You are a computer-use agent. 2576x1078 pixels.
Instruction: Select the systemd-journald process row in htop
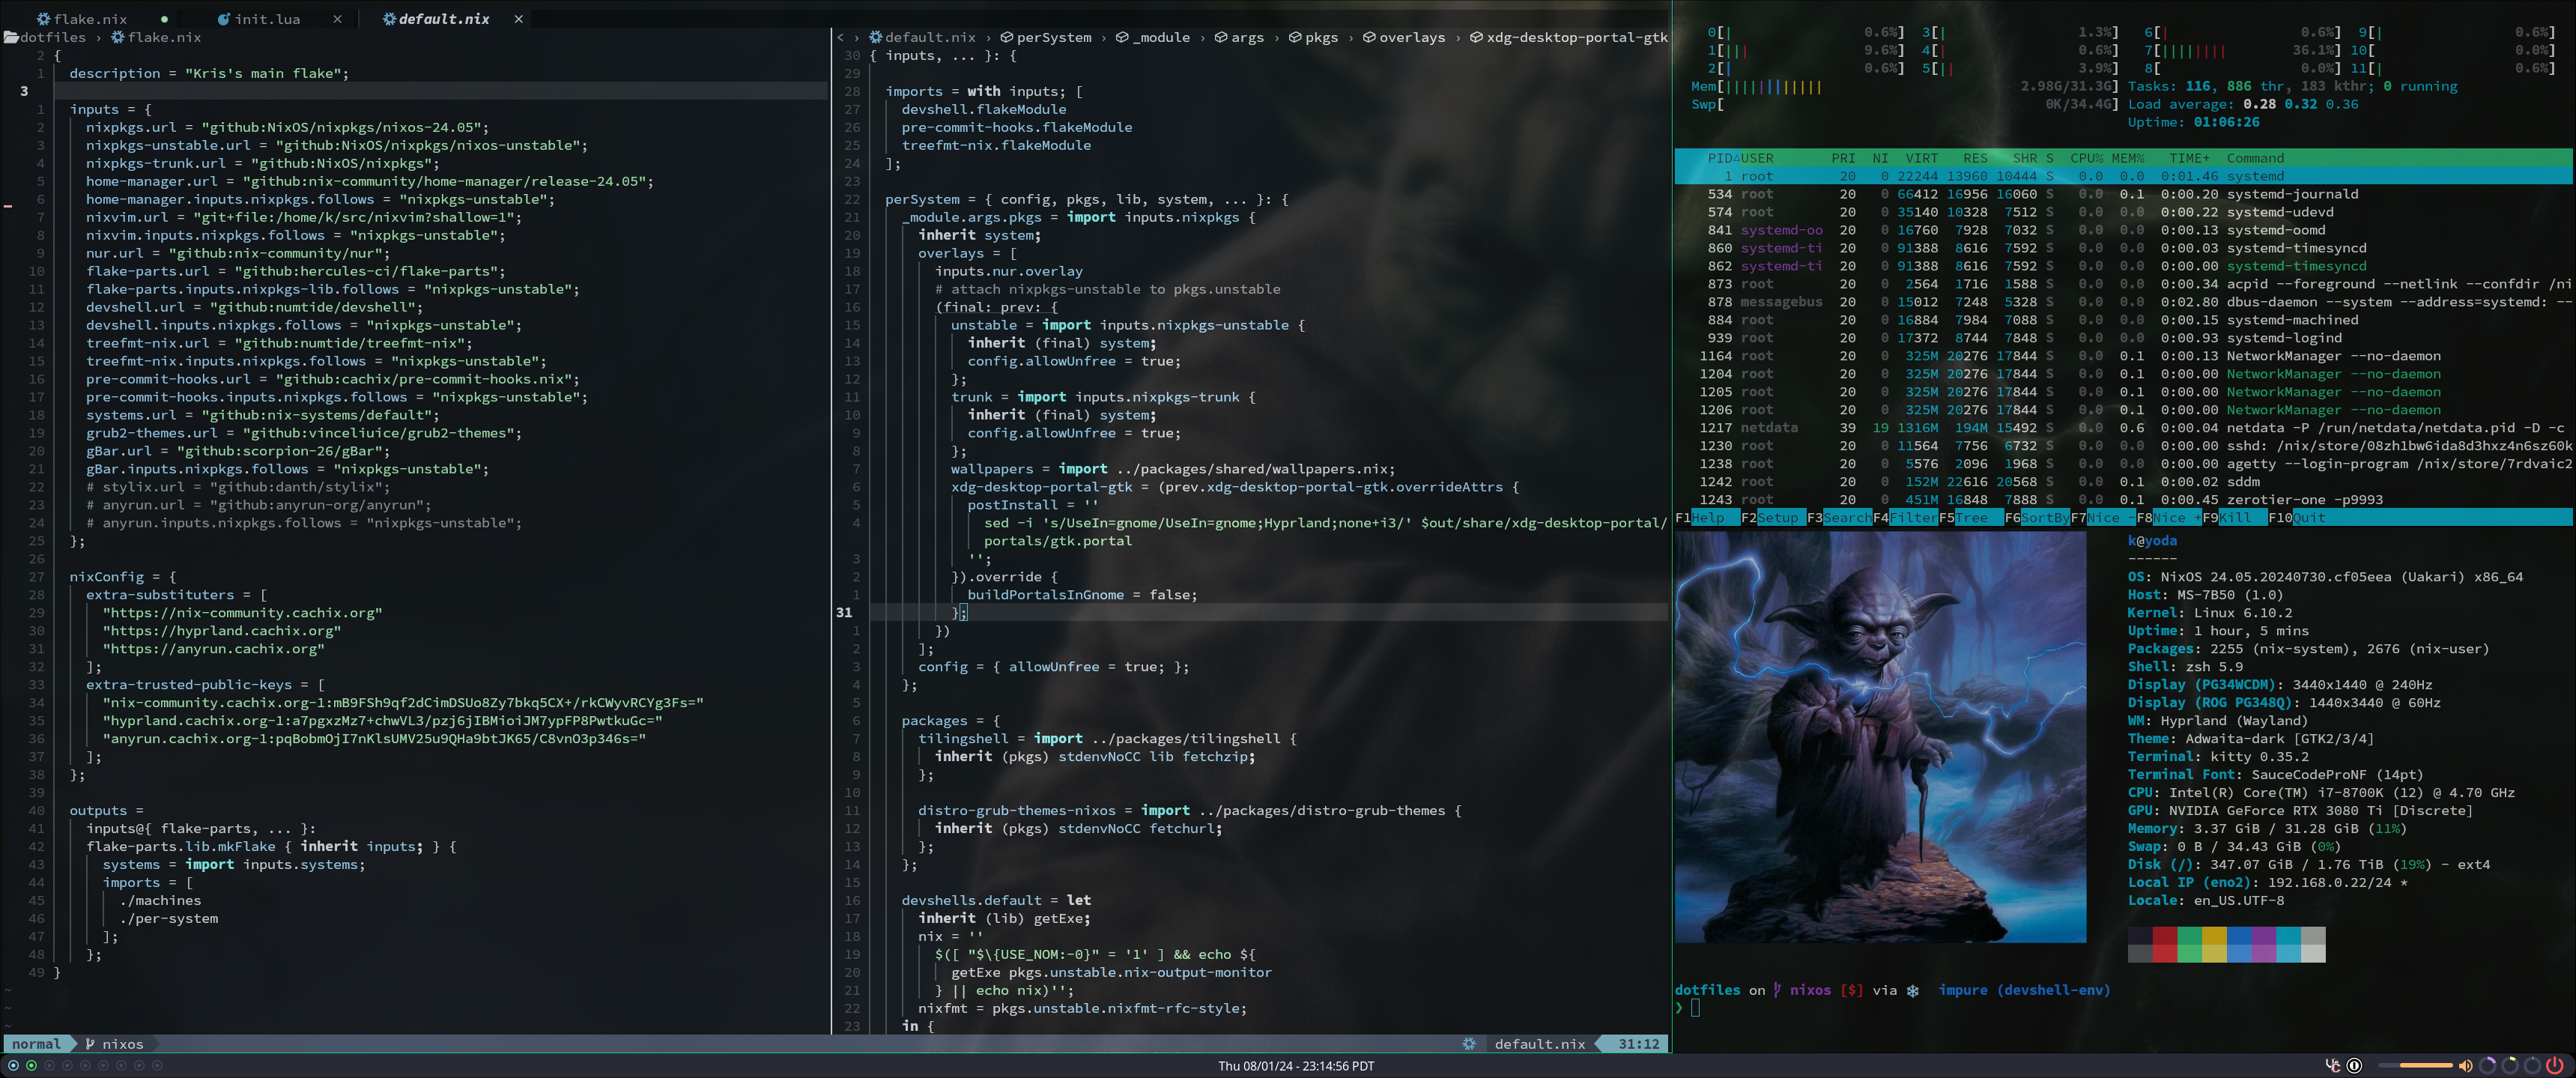(2123, 194)
